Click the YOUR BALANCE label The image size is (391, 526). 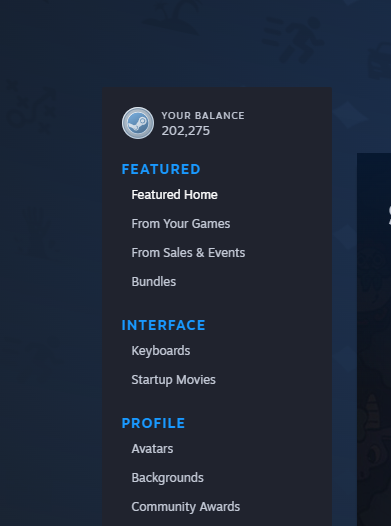pyautogui.click(x=203, y=115)
